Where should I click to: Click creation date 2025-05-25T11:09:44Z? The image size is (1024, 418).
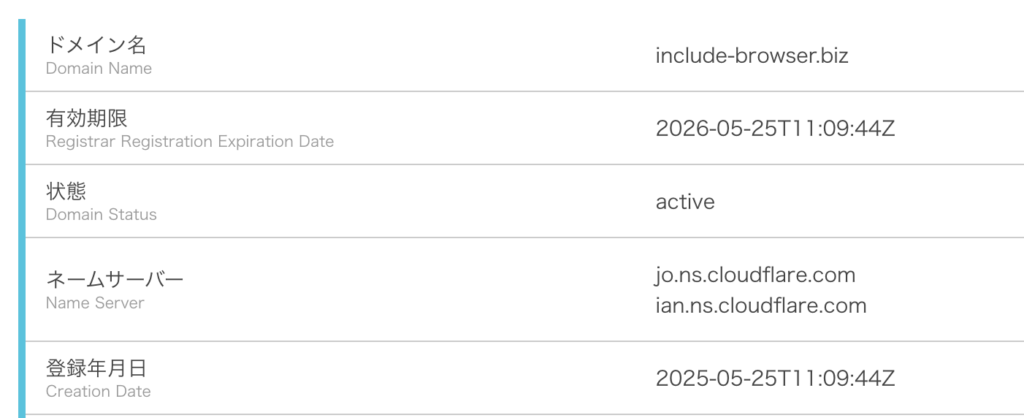[x=775, y=378]
